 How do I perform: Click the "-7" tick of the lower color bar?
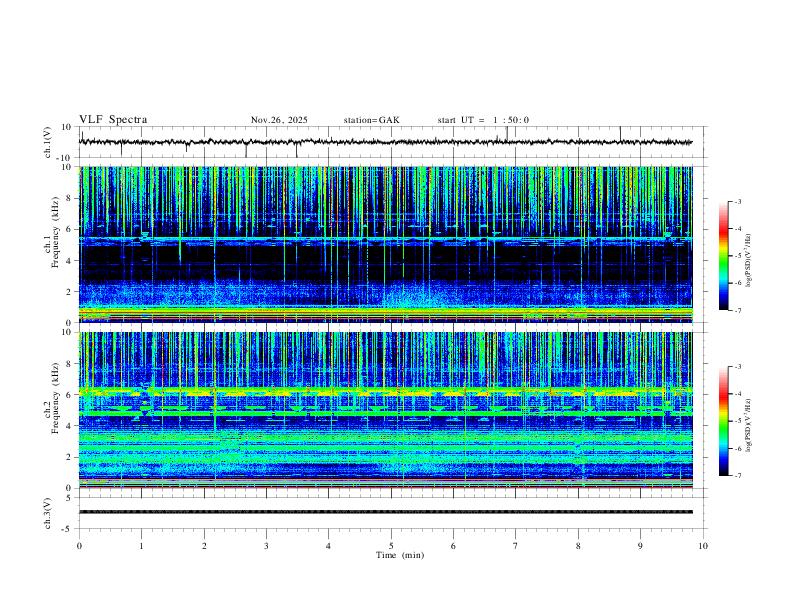click(x=737, y=476)
